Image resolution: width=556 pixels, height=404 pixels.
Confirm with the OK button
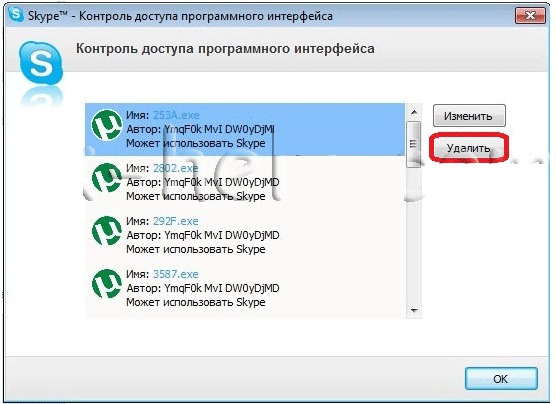[501, 379]
